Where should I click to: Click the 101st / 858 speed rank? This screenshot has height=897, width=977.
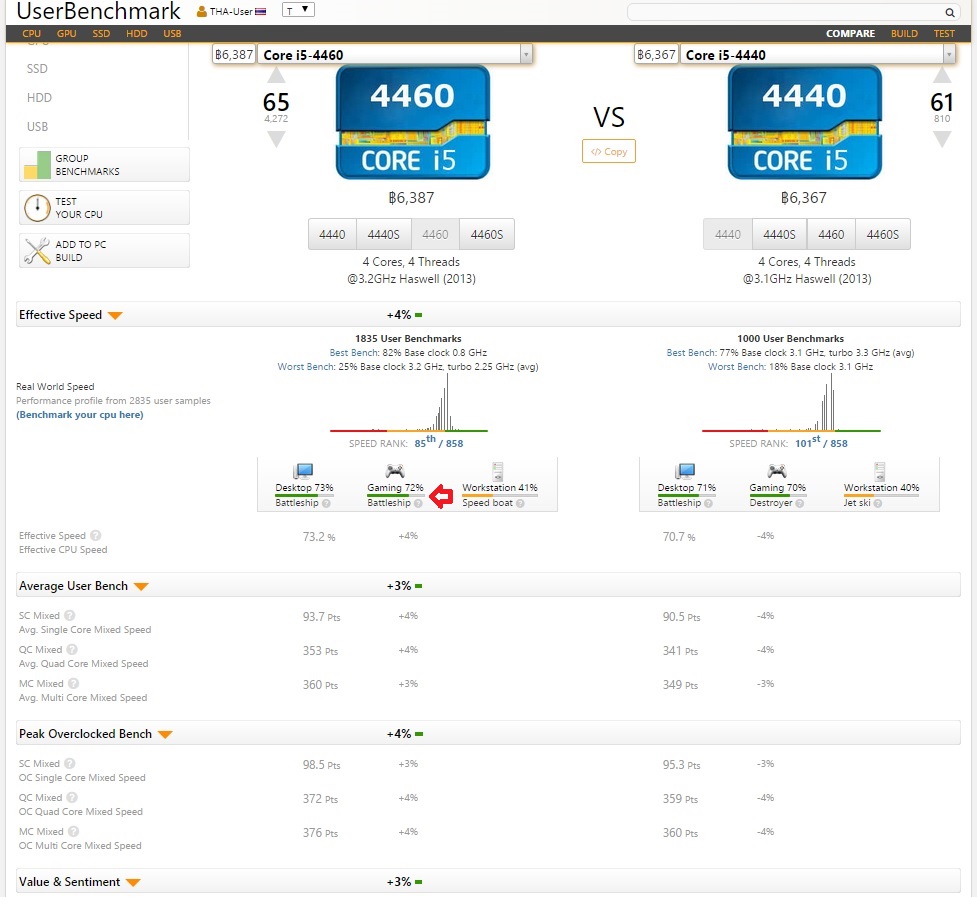tap(821, 442)
